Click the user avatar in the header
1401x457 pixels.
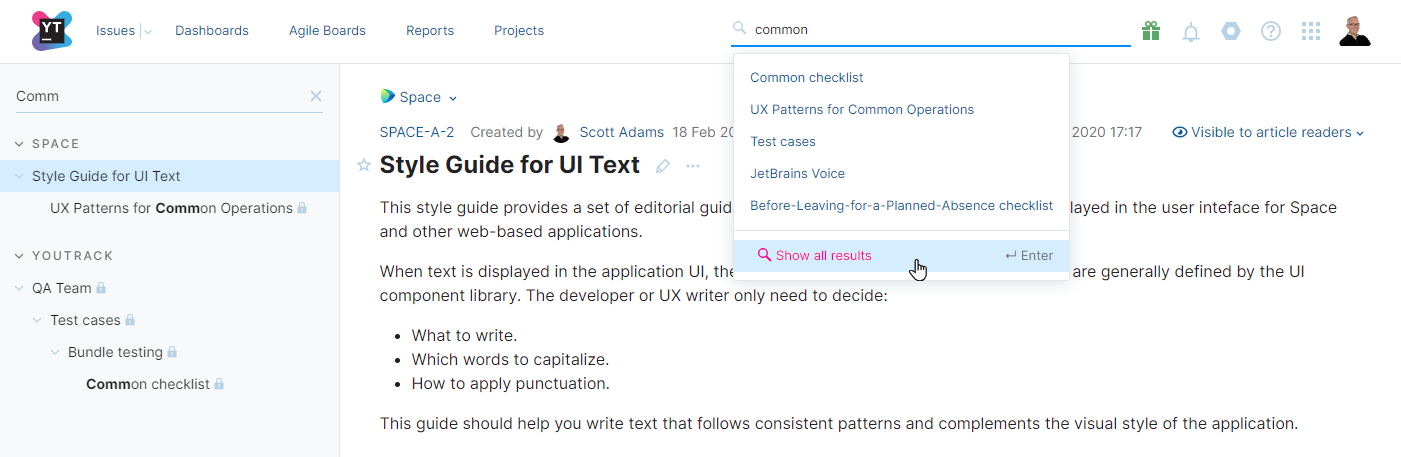point(1355,31)
